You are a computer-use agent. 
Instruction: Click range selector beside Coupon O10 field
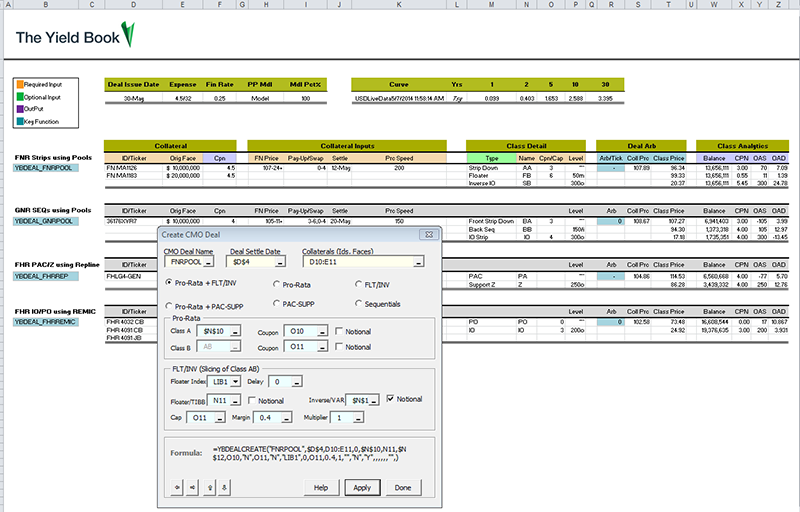[322, 331]
